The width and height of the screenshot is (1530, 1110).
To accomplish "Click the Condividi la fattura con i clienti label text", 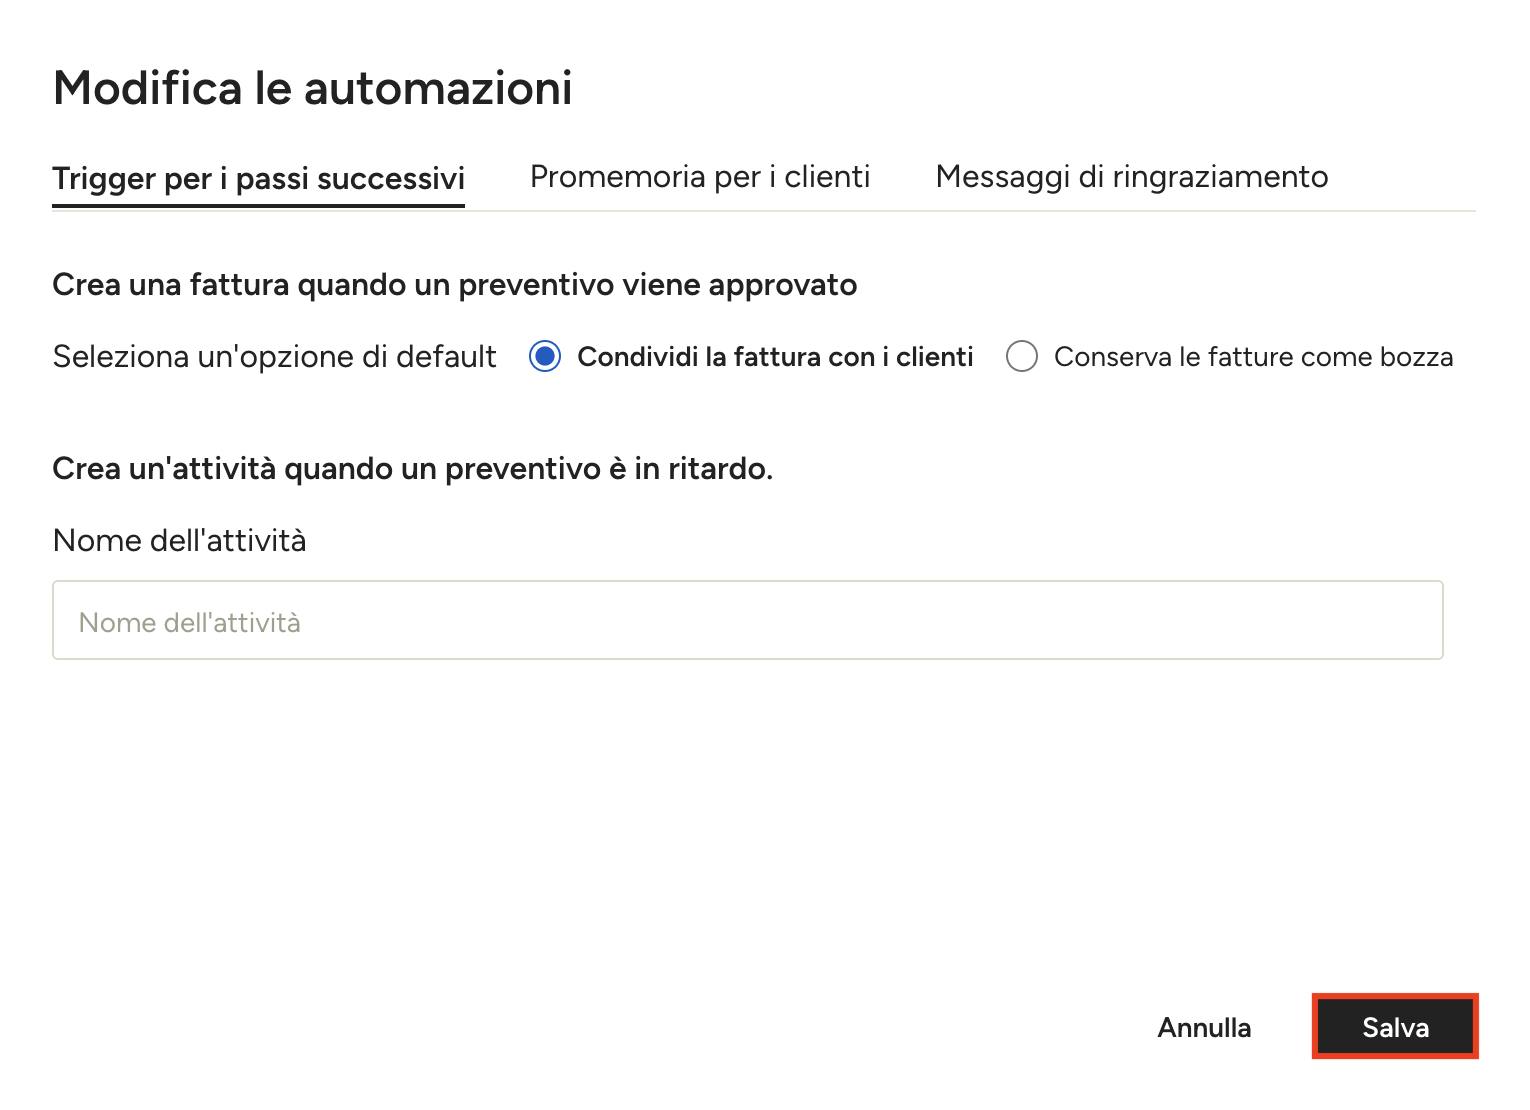I will [x=775, y=357].
